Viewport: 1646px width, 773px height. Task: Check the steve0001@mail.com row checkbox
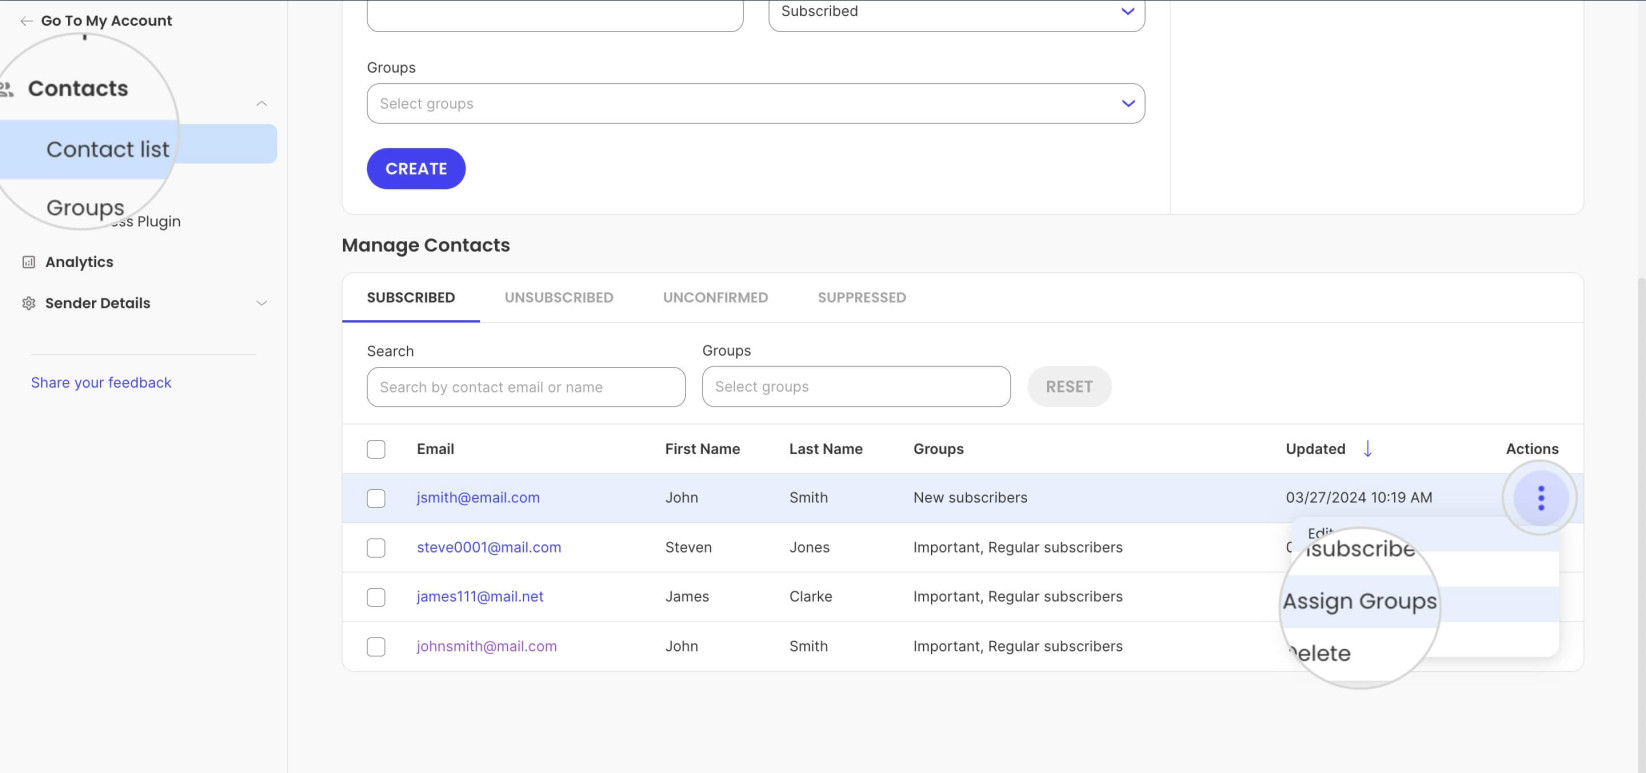point(376,548)
